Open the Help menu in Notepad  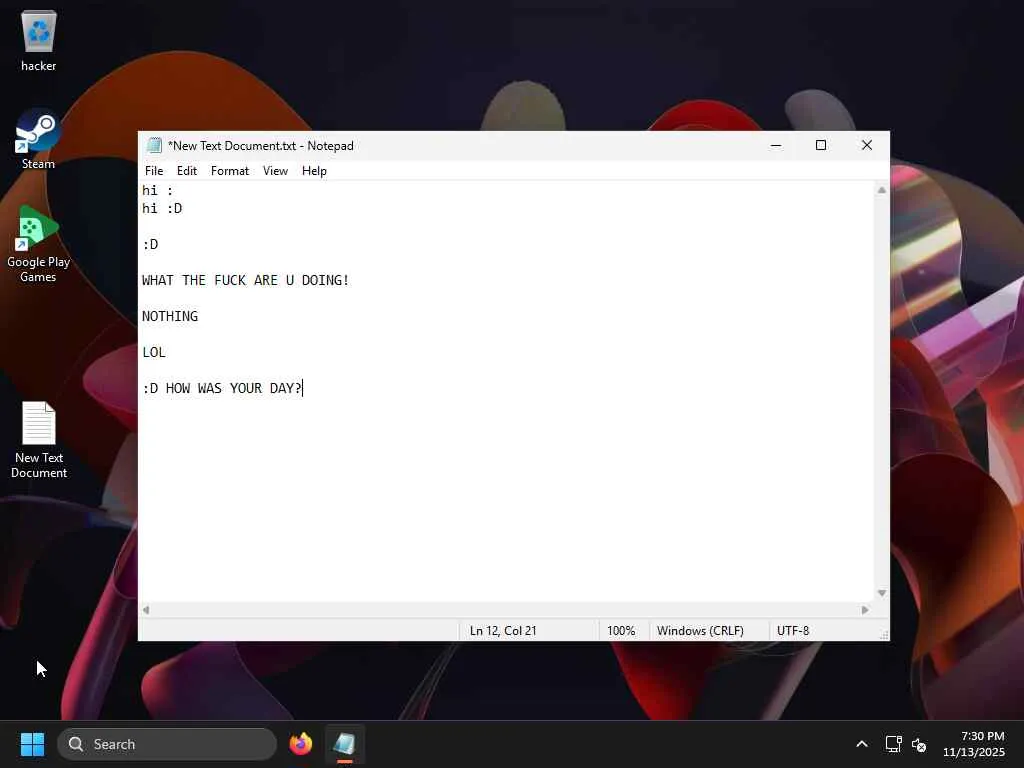314,170
